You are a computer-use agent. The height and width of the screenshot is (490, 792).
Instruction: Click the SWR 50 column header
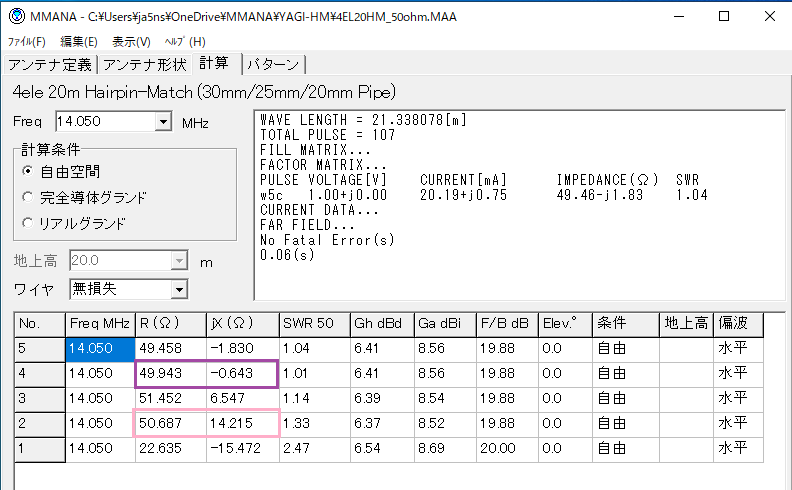click(313, 324)
